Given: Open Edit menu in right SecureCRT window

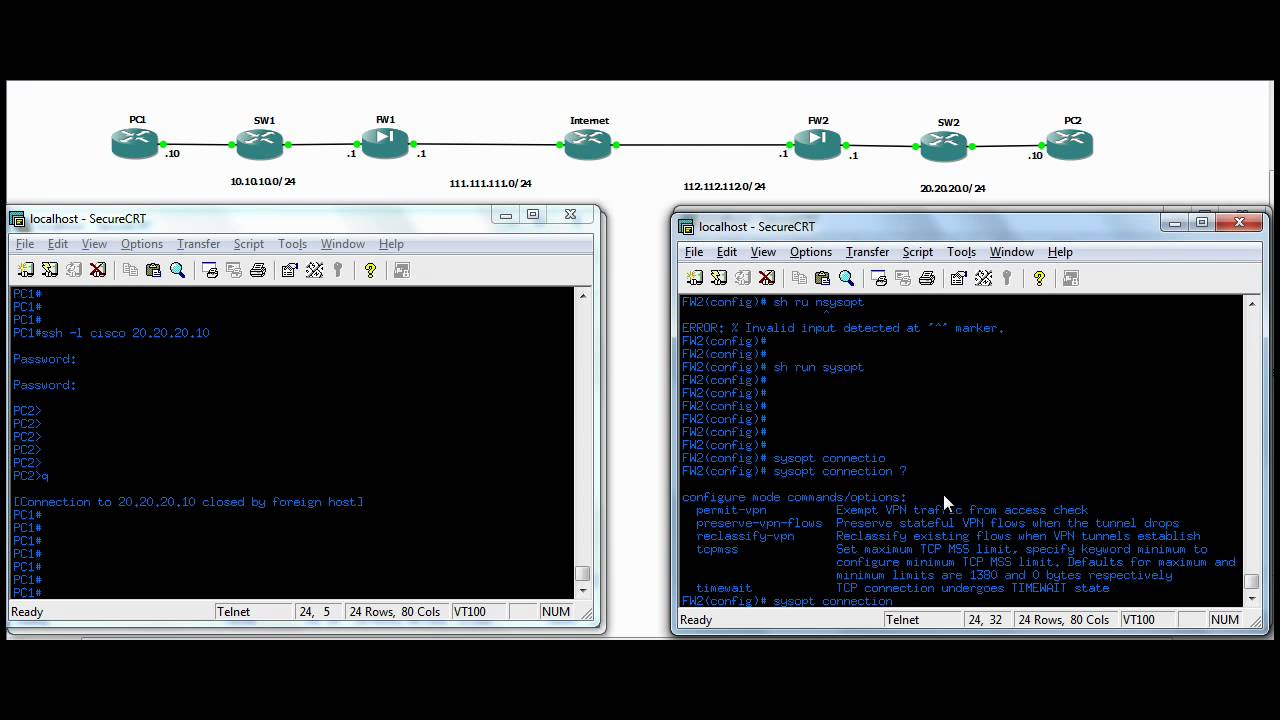Looking at the screenshot, I should (727, 252).
